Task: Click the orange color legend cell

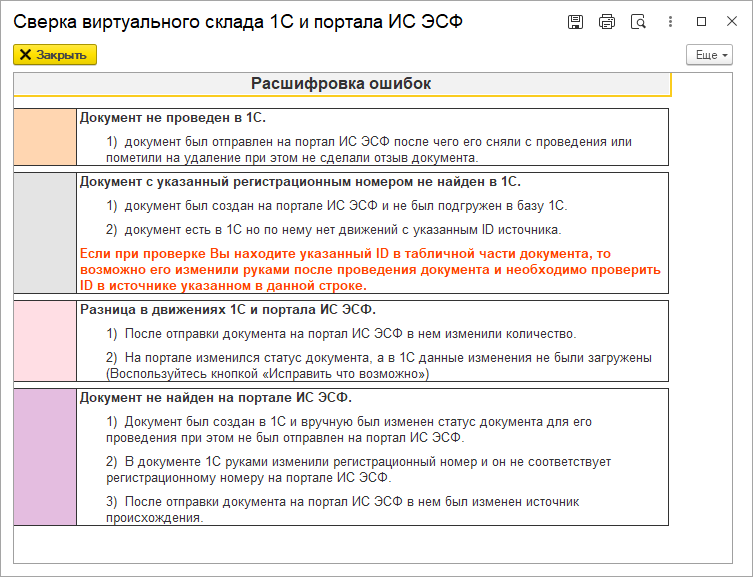Action: (45, 137)
